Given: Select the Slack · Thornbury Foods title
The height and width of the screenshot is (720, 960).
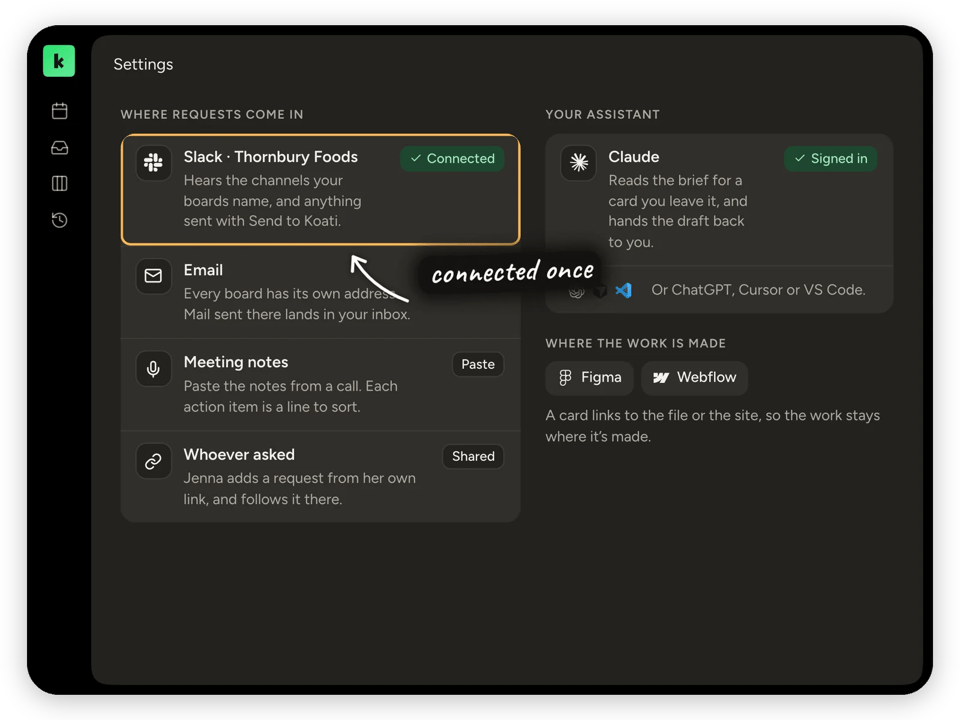Looking at the screenshot, I should click(x=271, y=157).
